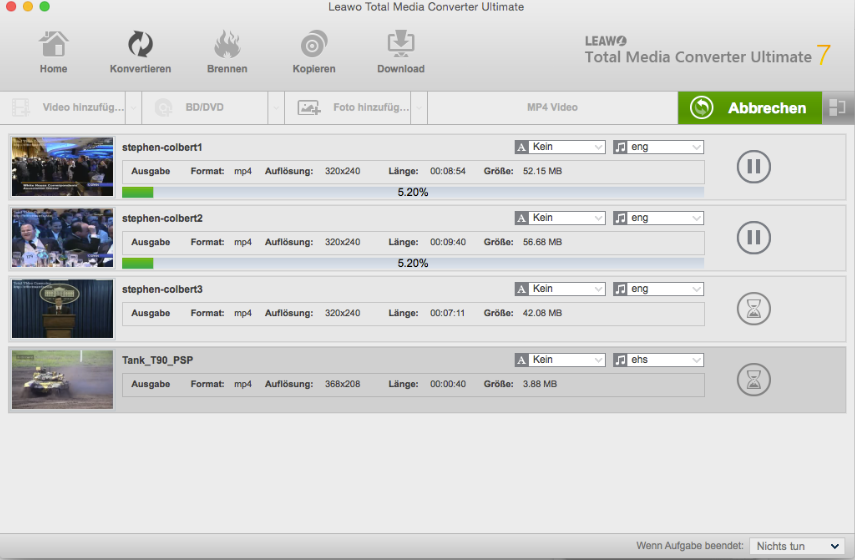Screen dimensions: 855x560
Task: Click the BD/DVD button
Action: click(205, 107)
